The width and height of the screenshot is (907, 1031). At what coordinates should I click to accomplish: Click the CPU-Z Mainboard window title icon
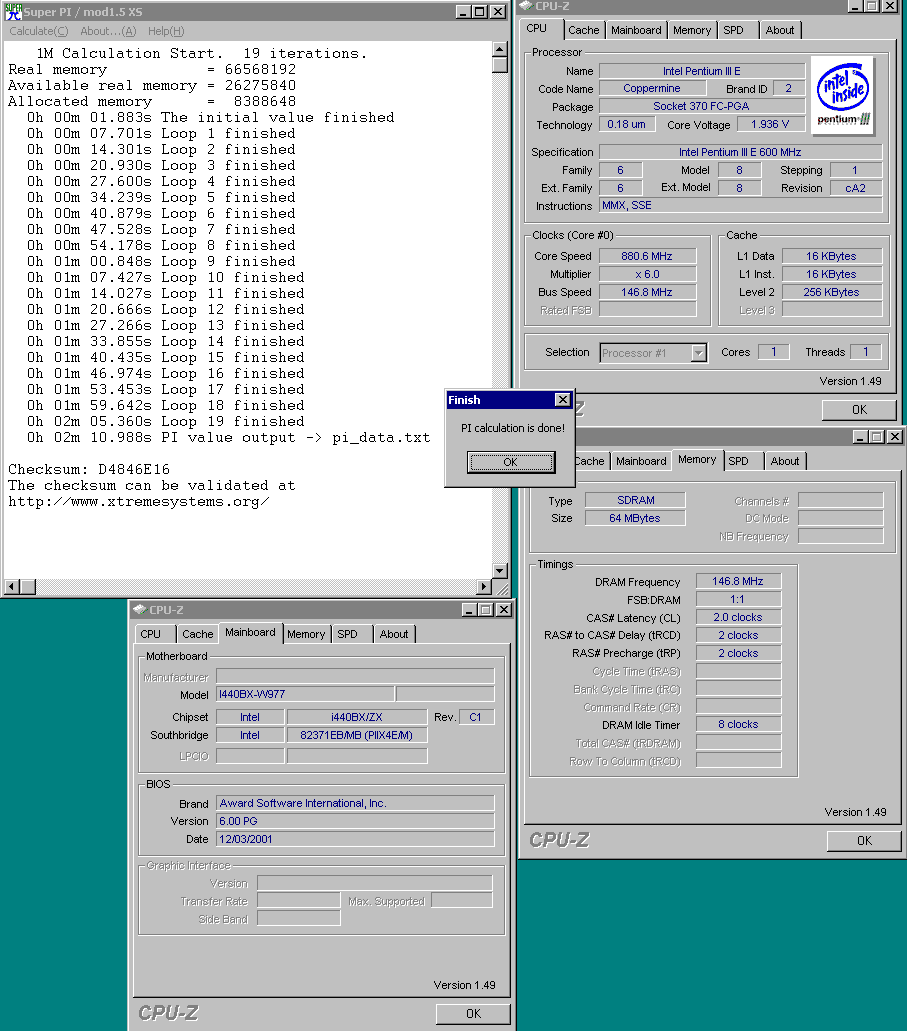[139, 610]
